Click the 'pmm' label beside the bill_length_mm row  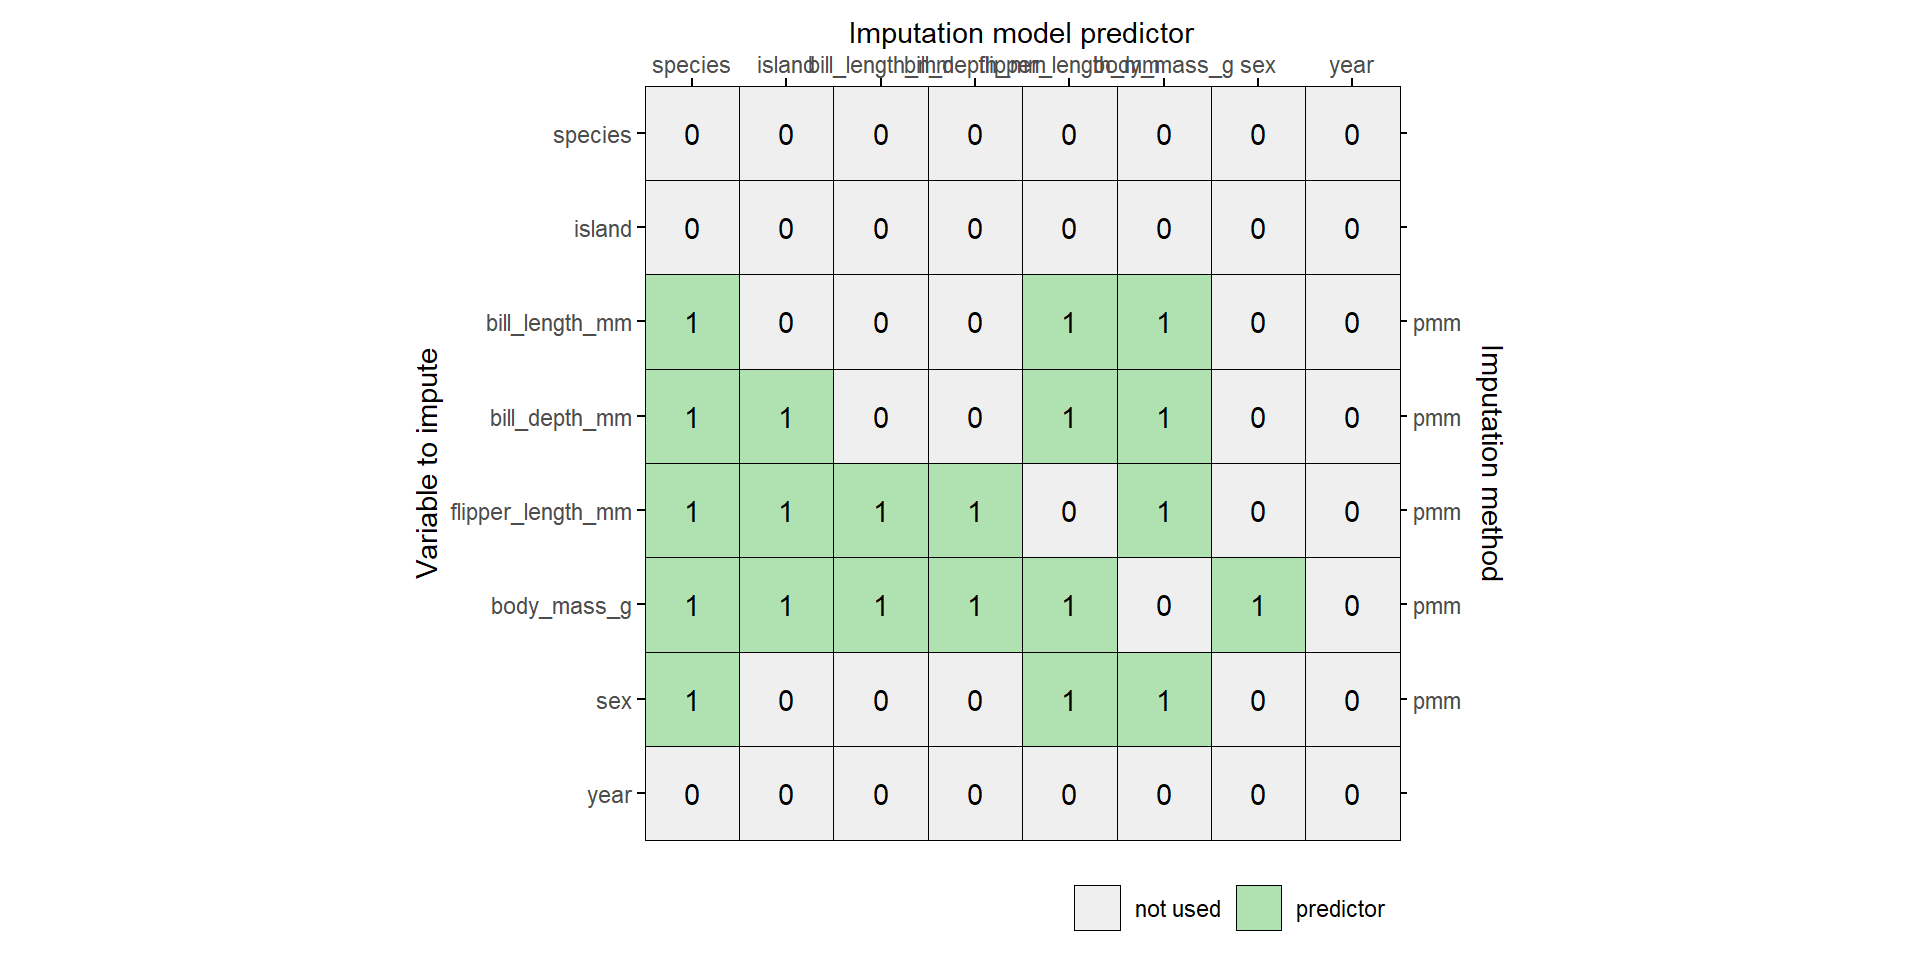(1436, 323)
